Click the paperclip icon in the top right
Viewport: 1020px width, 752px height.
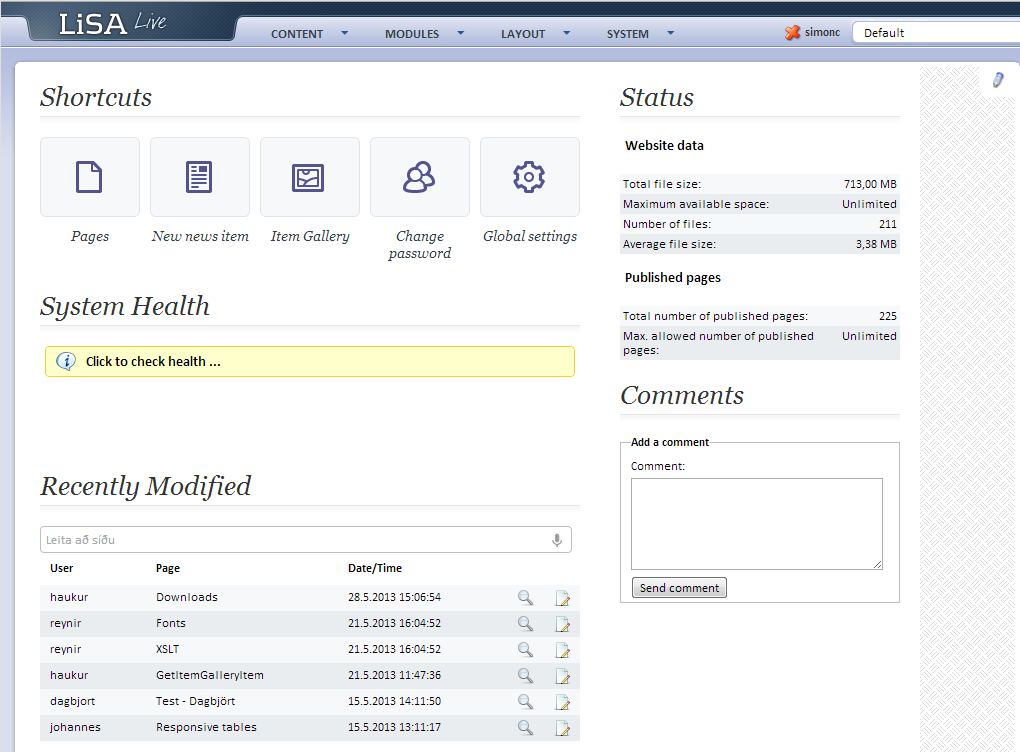(997, 80)
